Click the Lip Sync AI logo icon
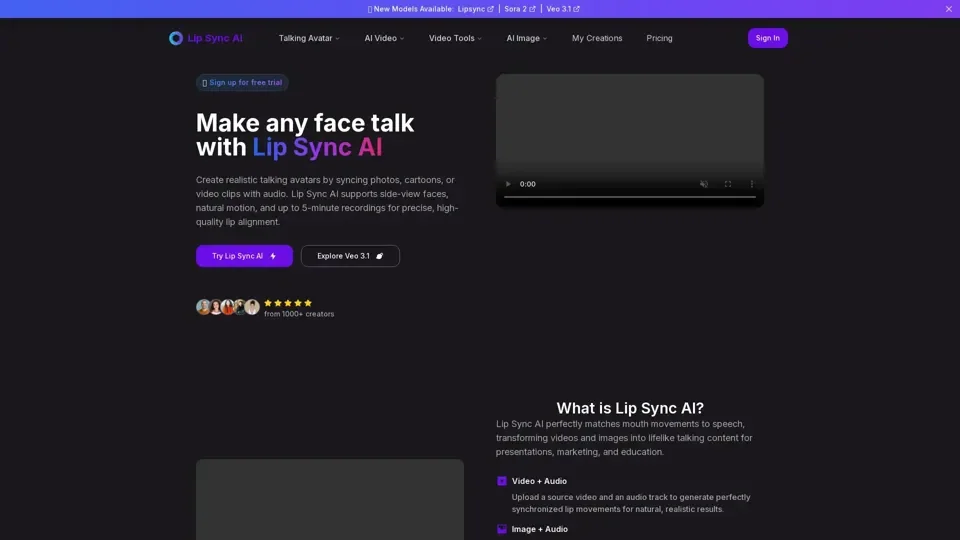This screenshot has height=540, width=960. 176,38
